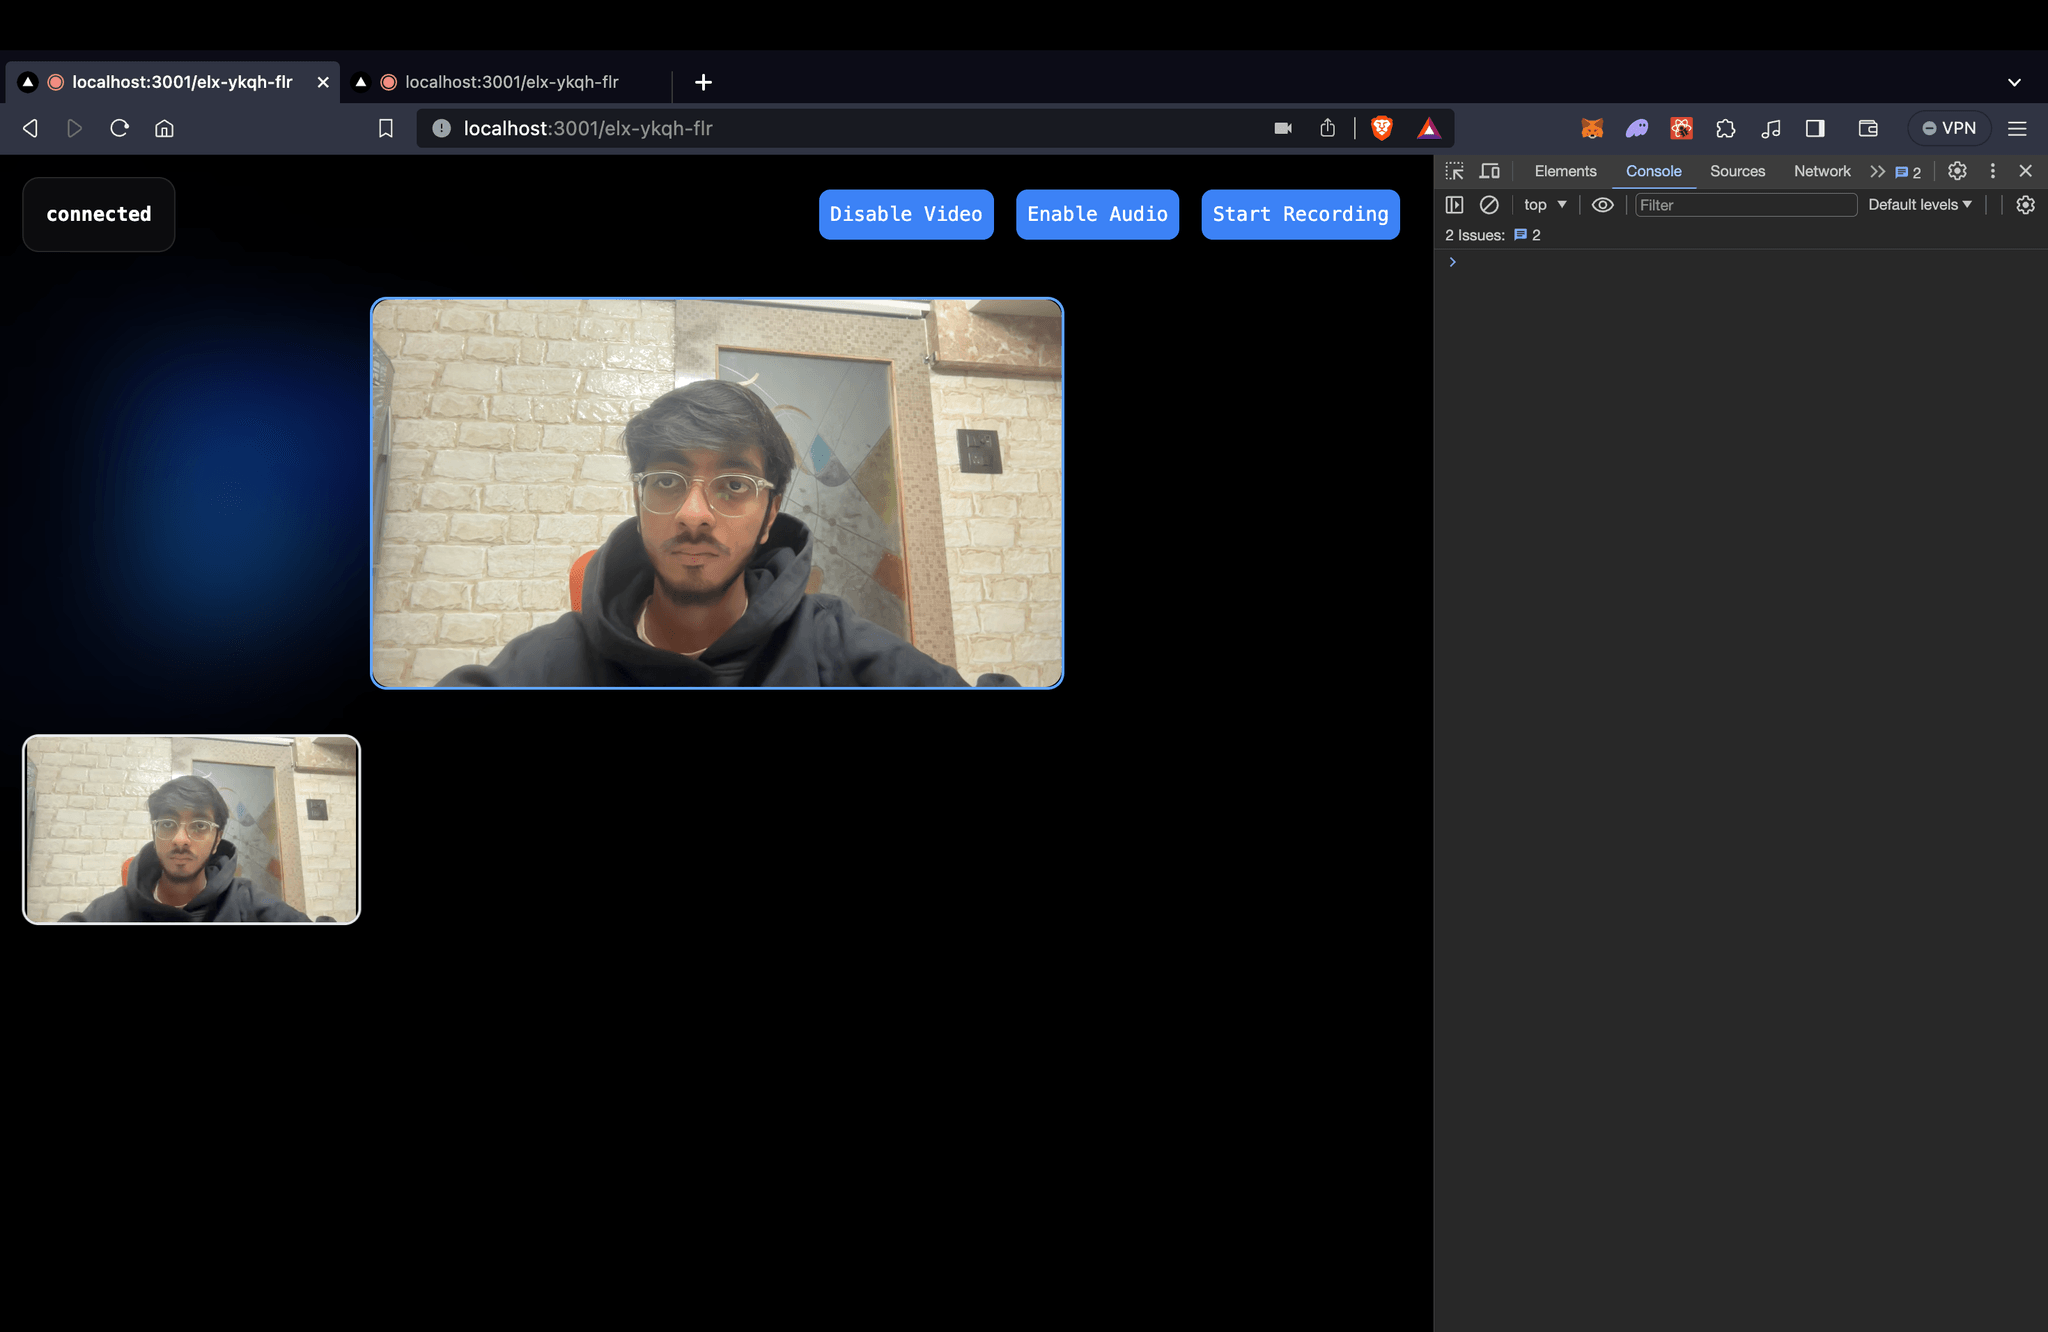Click the camera indicator in address bar
The image size is (2048, 1332).
tap(1283, 128)
